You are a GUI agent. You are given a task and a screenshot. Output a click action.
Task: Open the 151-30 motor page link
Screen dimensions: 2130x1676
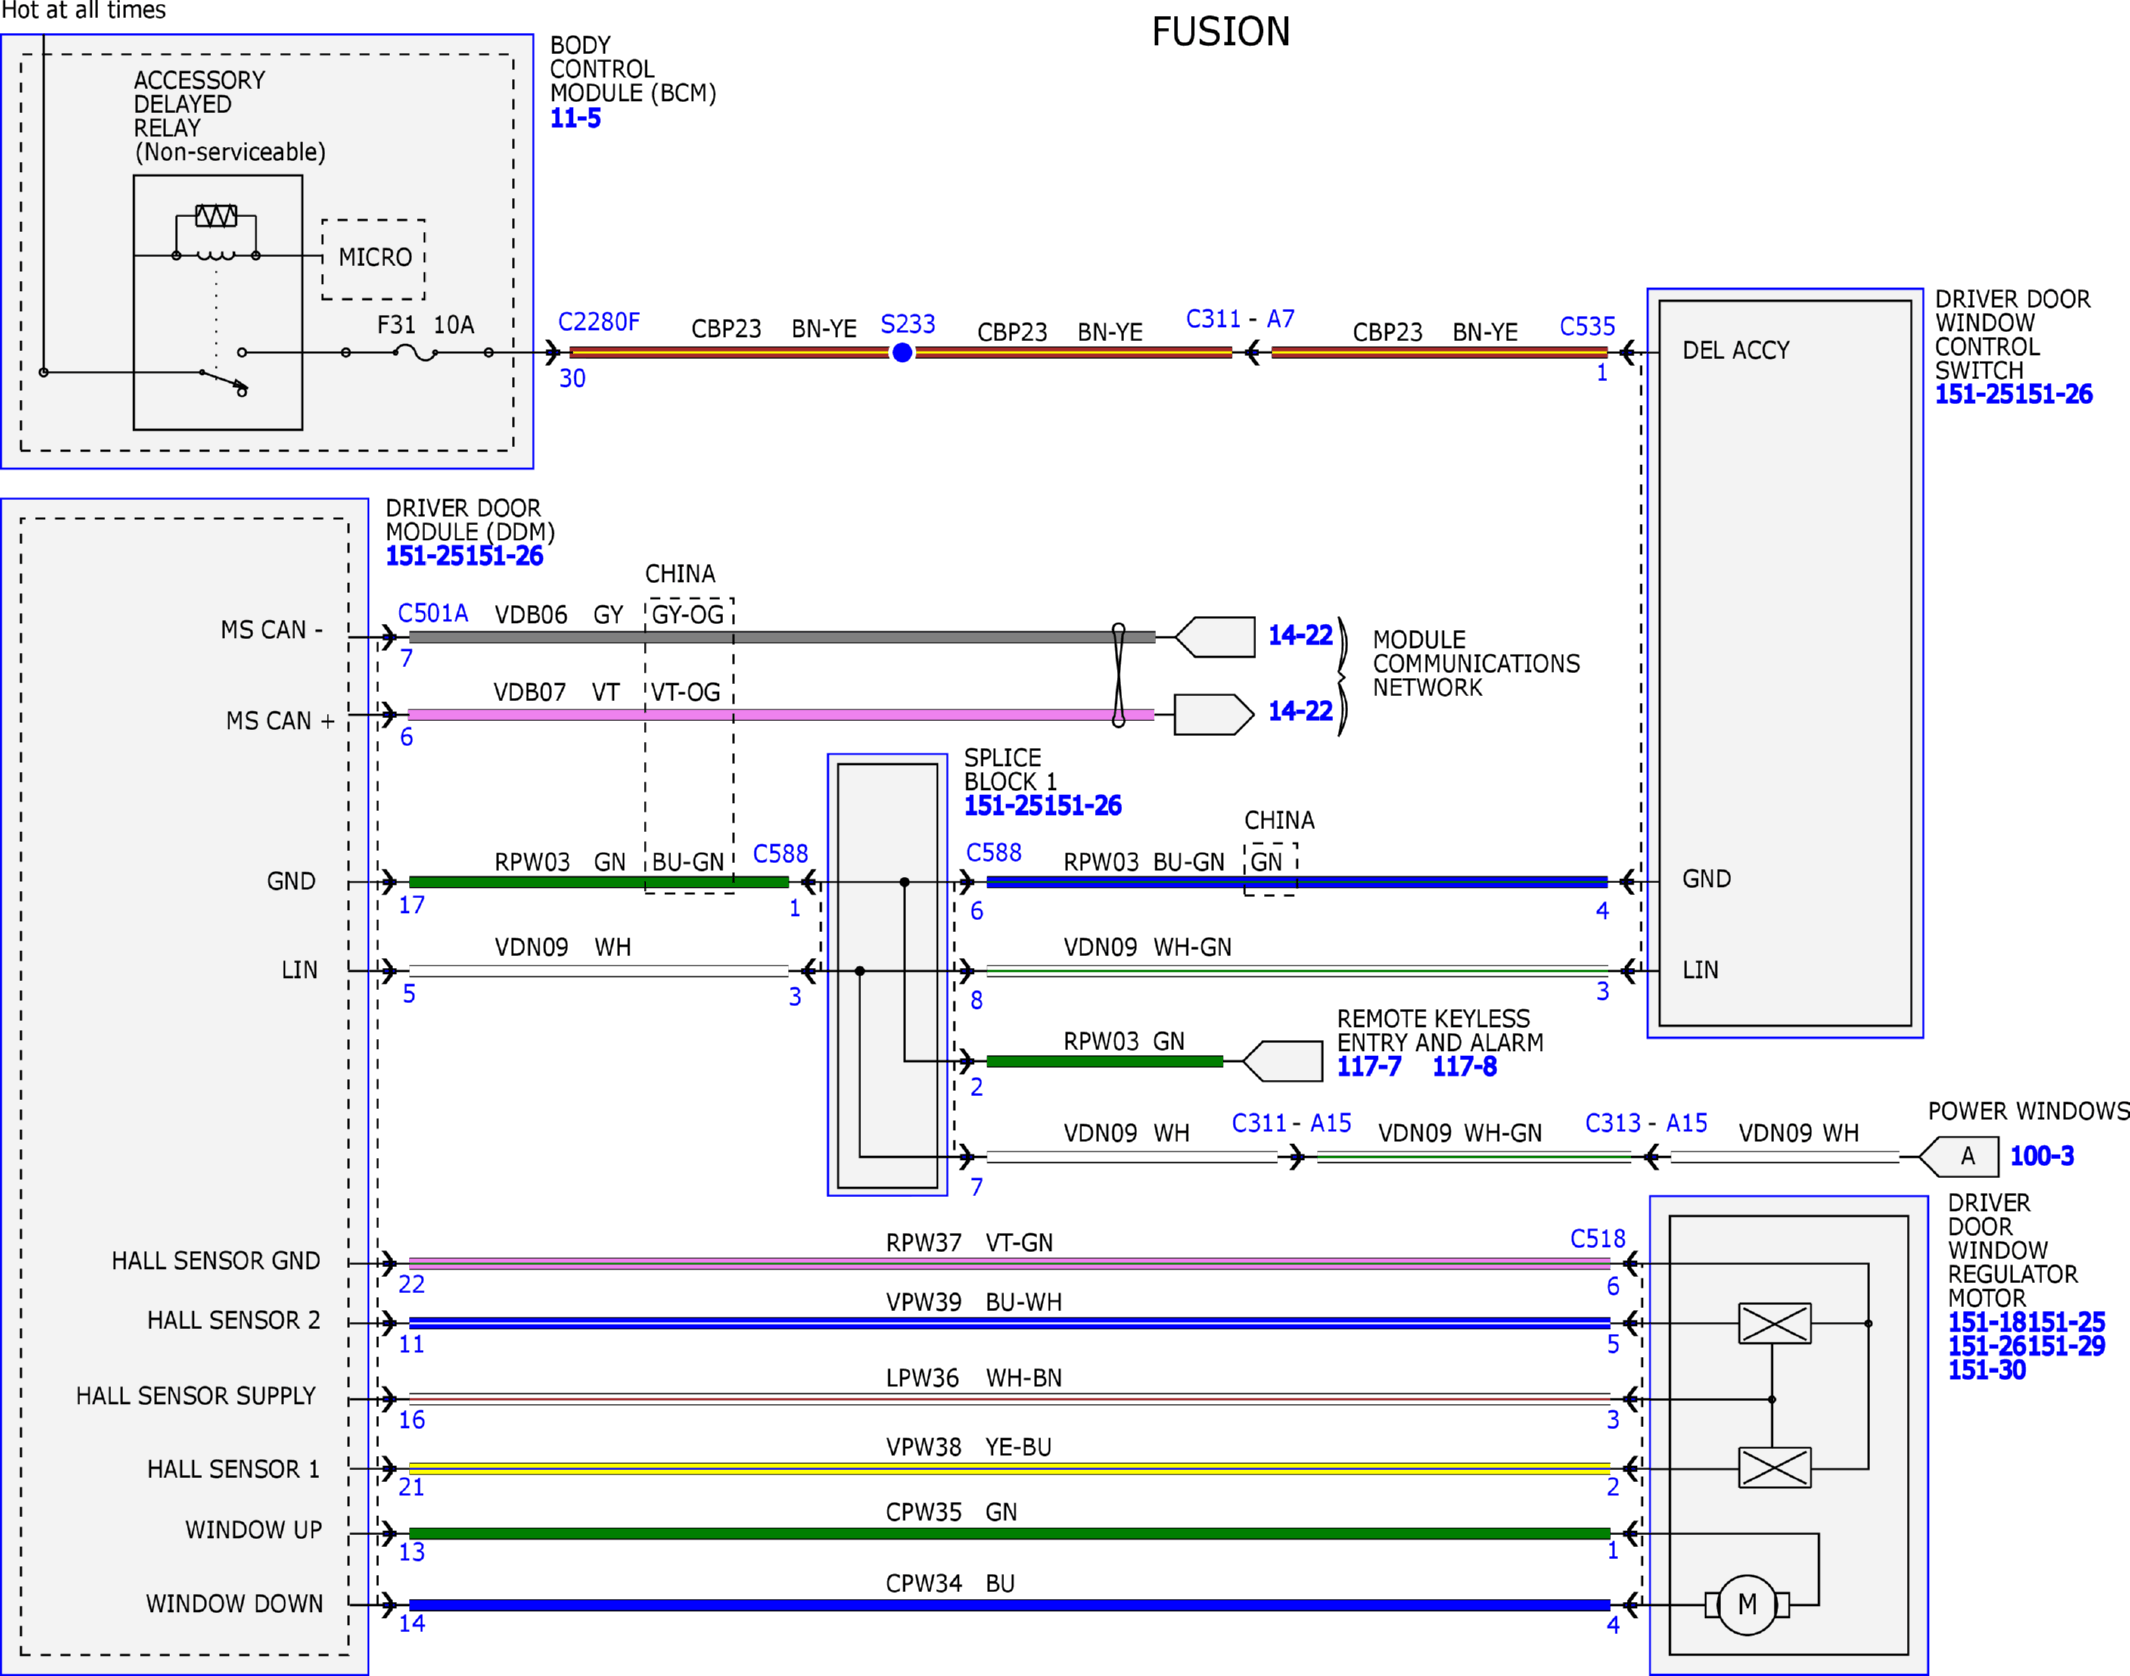[1987, 1370]
